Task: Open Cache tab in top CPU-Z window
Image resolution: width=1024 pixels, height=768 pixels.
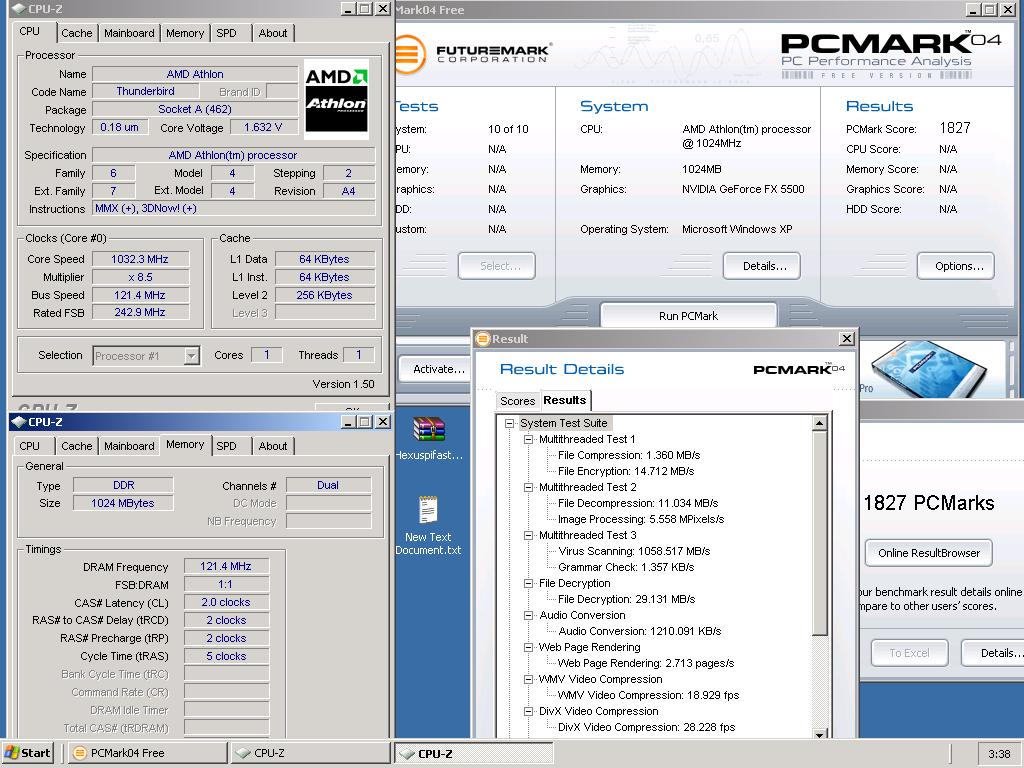Action: click(x=76, y=33)
